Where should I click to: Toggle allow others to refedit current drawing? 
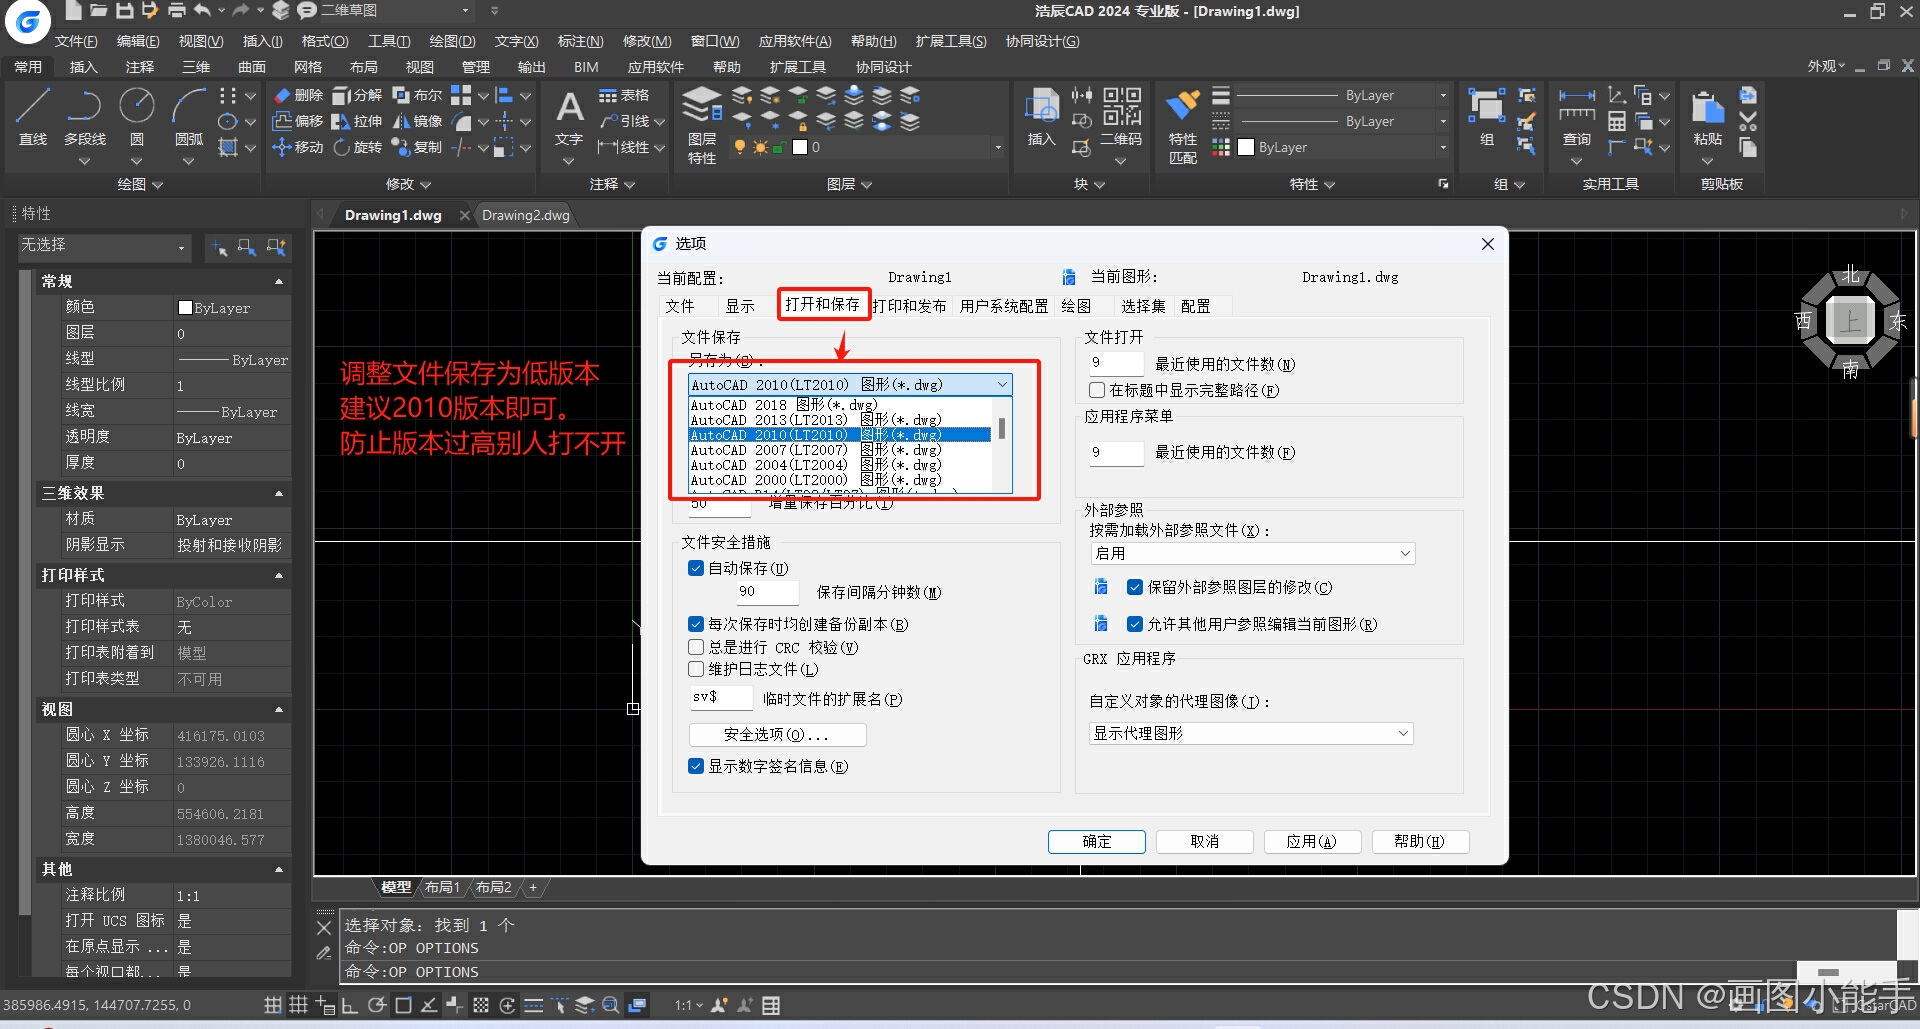(x=1135, y=624)
